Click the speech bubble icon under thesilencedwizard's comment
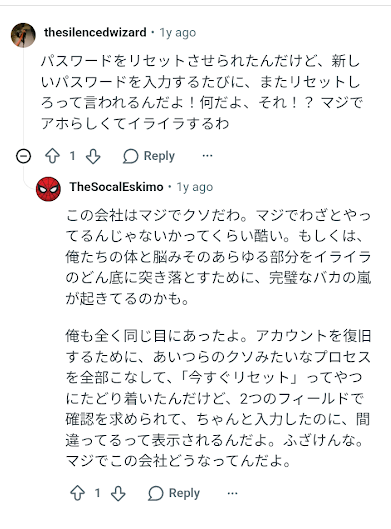This screenshot has width=391, height=529. 131,156
